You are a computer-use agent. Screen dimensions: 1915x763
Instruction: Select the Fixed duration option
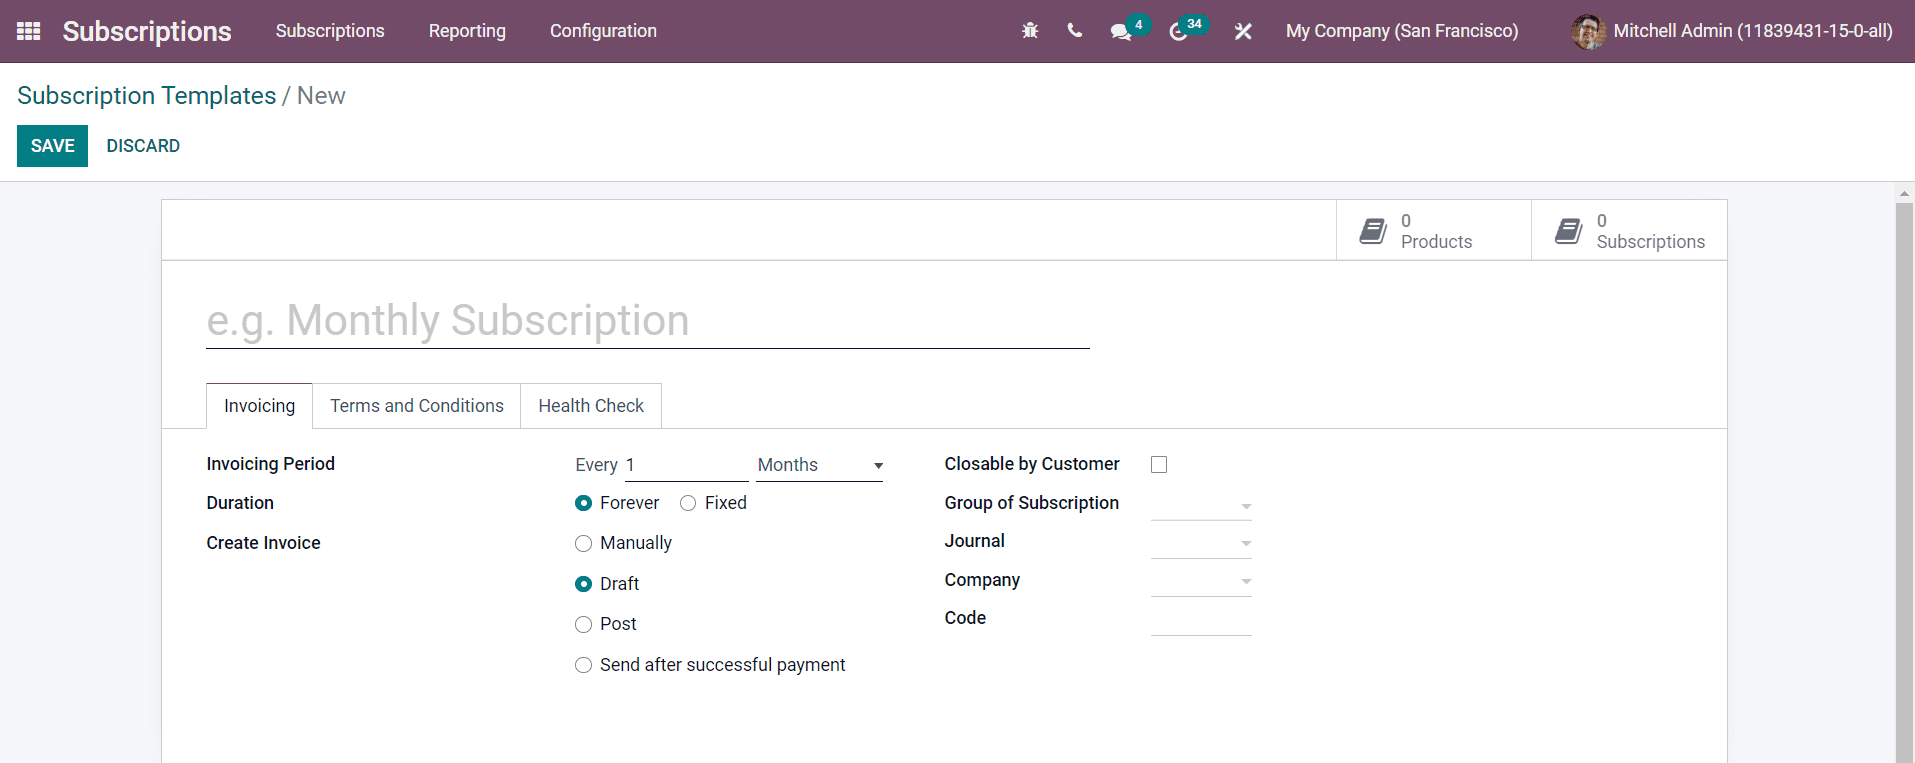tap(688, 503)
